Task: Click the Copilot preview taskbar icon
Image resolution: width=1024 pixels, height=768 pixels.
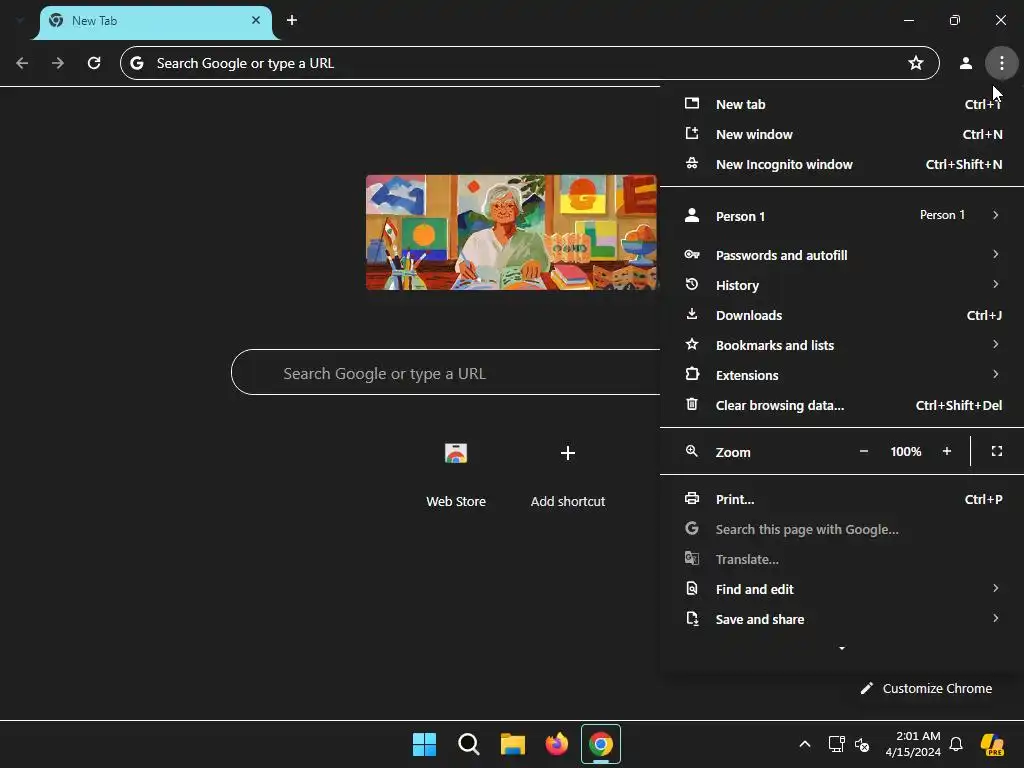Action: coord(993,744)
